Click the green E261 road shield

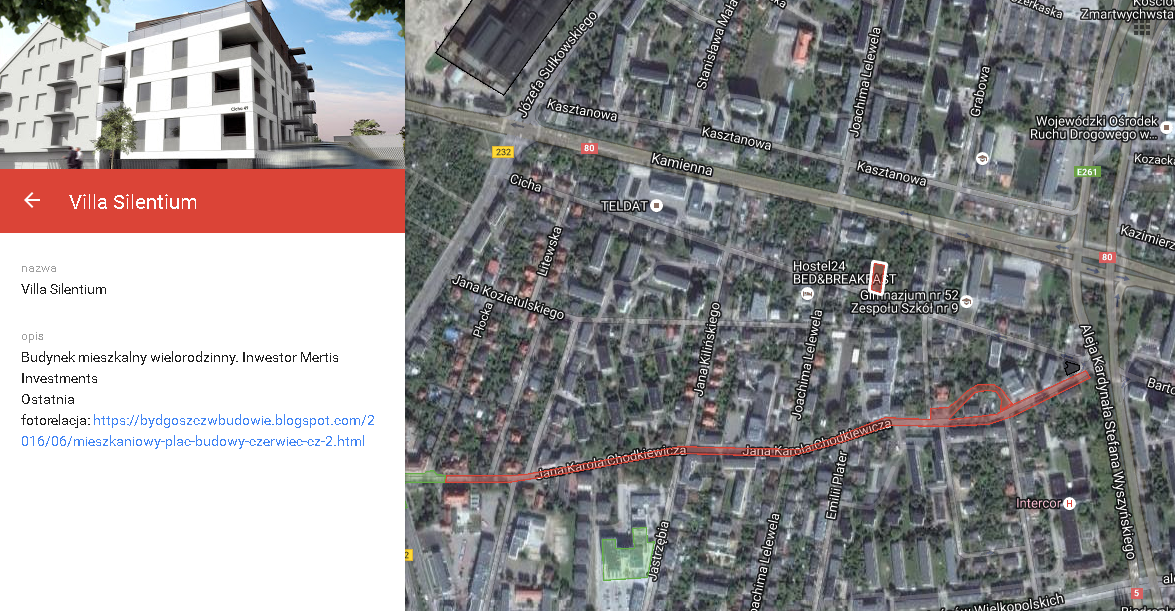click(x=1087, y=172)
